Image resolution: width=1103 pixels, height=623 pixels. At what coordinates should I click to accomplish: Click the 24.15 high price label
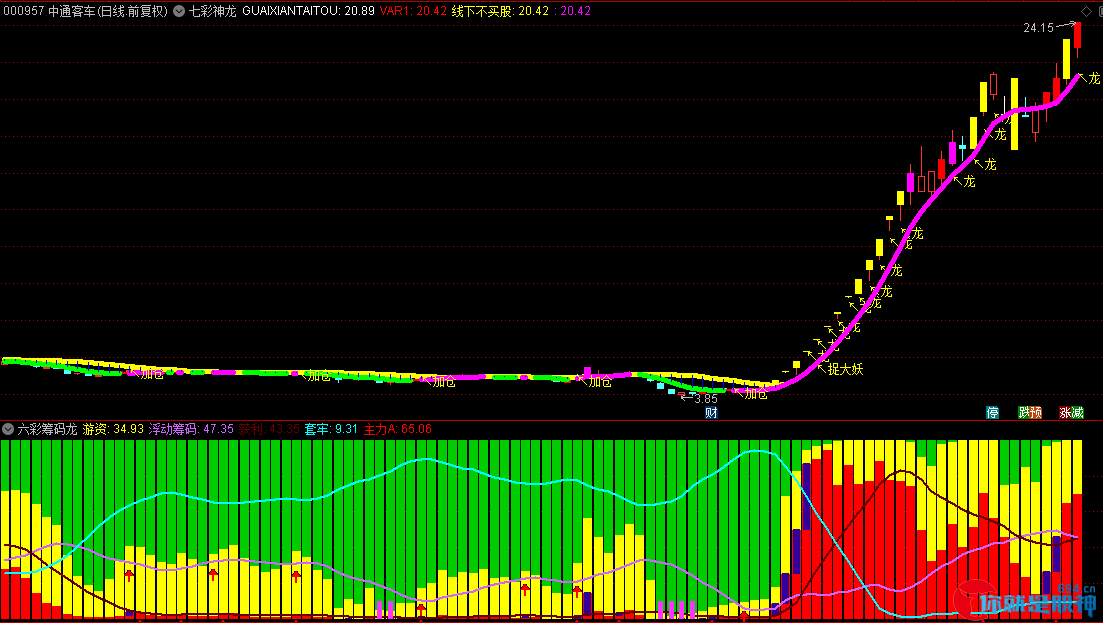point(1038,28)
